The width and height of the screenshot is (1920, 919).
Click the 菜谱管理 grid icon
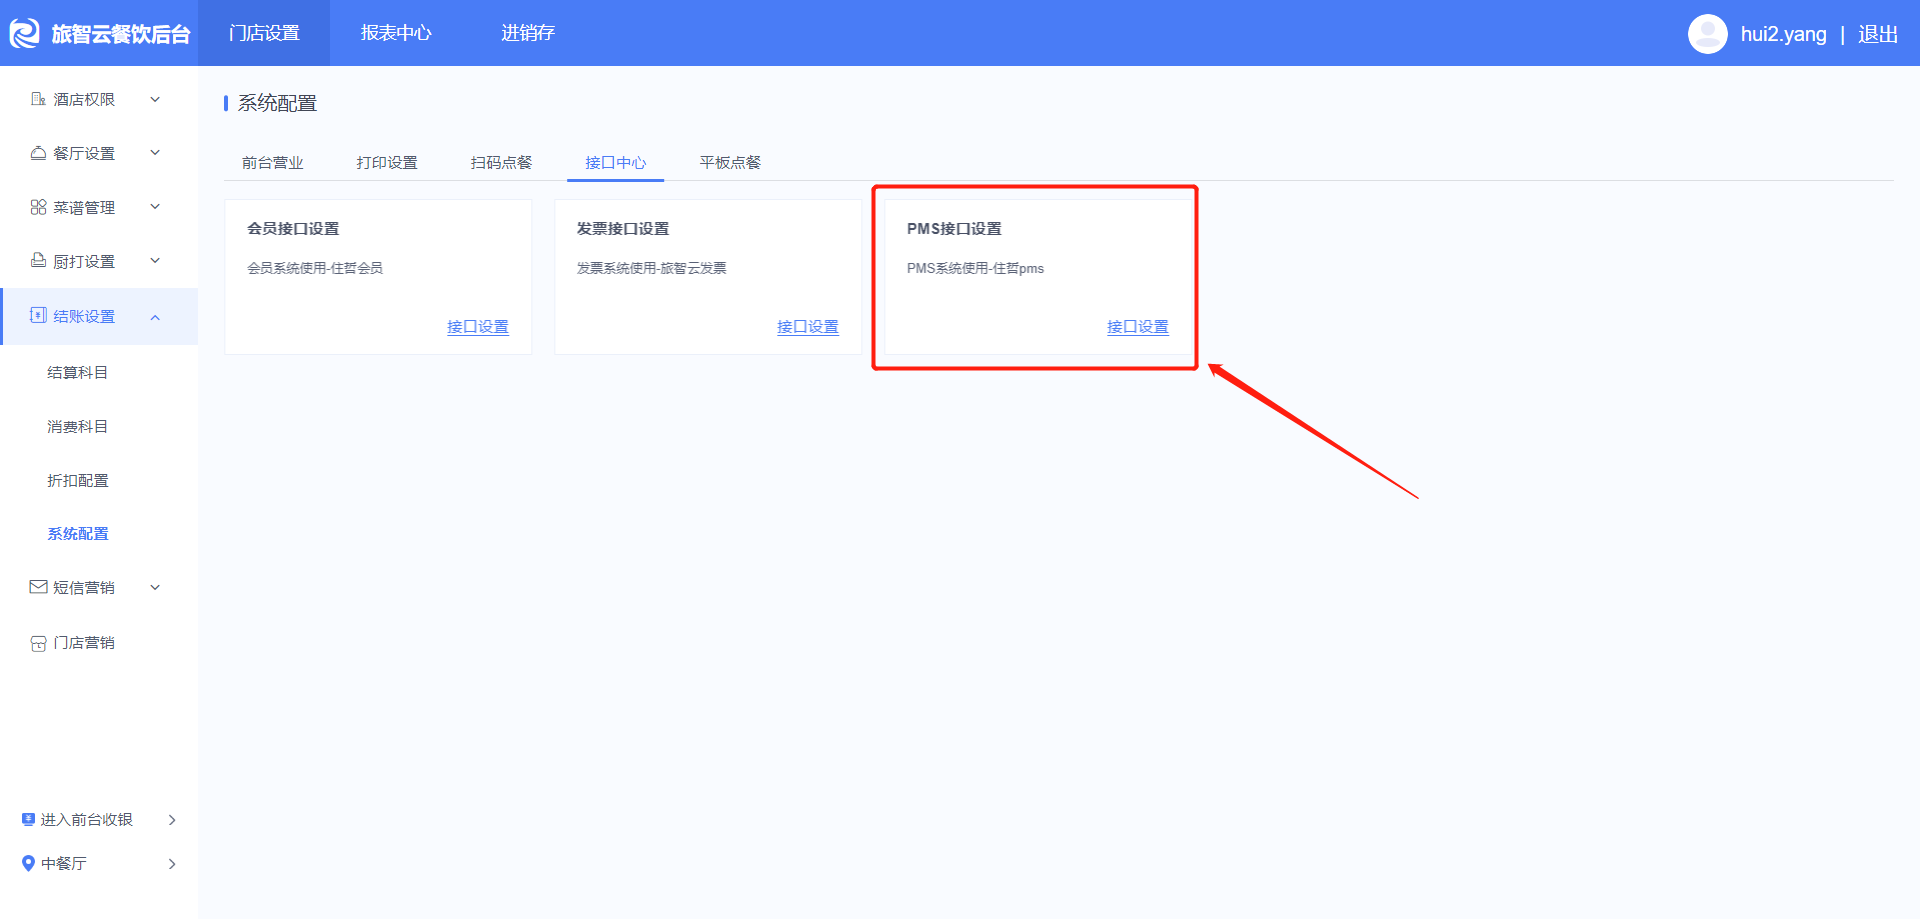click(38, 207)
